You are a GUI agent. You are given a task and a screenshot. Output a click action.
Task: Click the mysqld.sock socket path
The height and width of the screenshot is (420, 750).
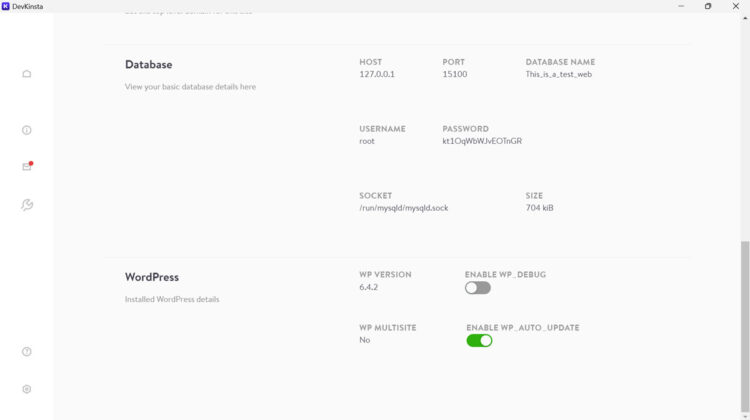tap(404, 208)
